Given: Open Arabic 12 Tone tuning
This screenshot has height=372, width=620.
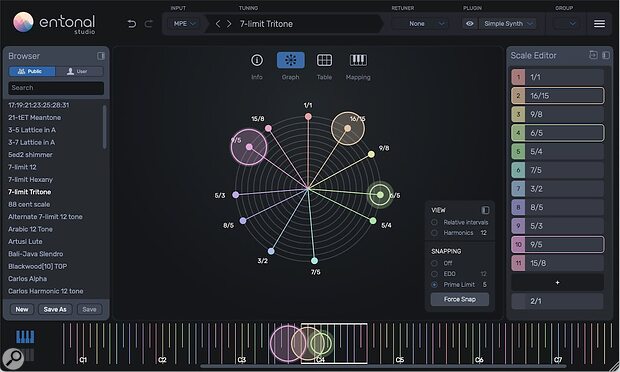Looking at the screenshot, I should point(30,229).
